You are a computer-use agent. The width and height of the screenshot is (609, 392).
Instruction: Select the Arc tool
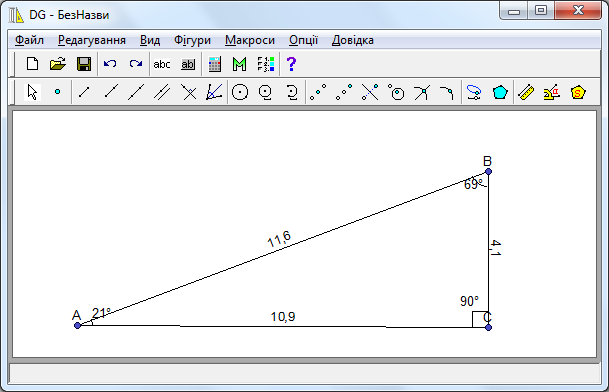click(x=291, y=92)
